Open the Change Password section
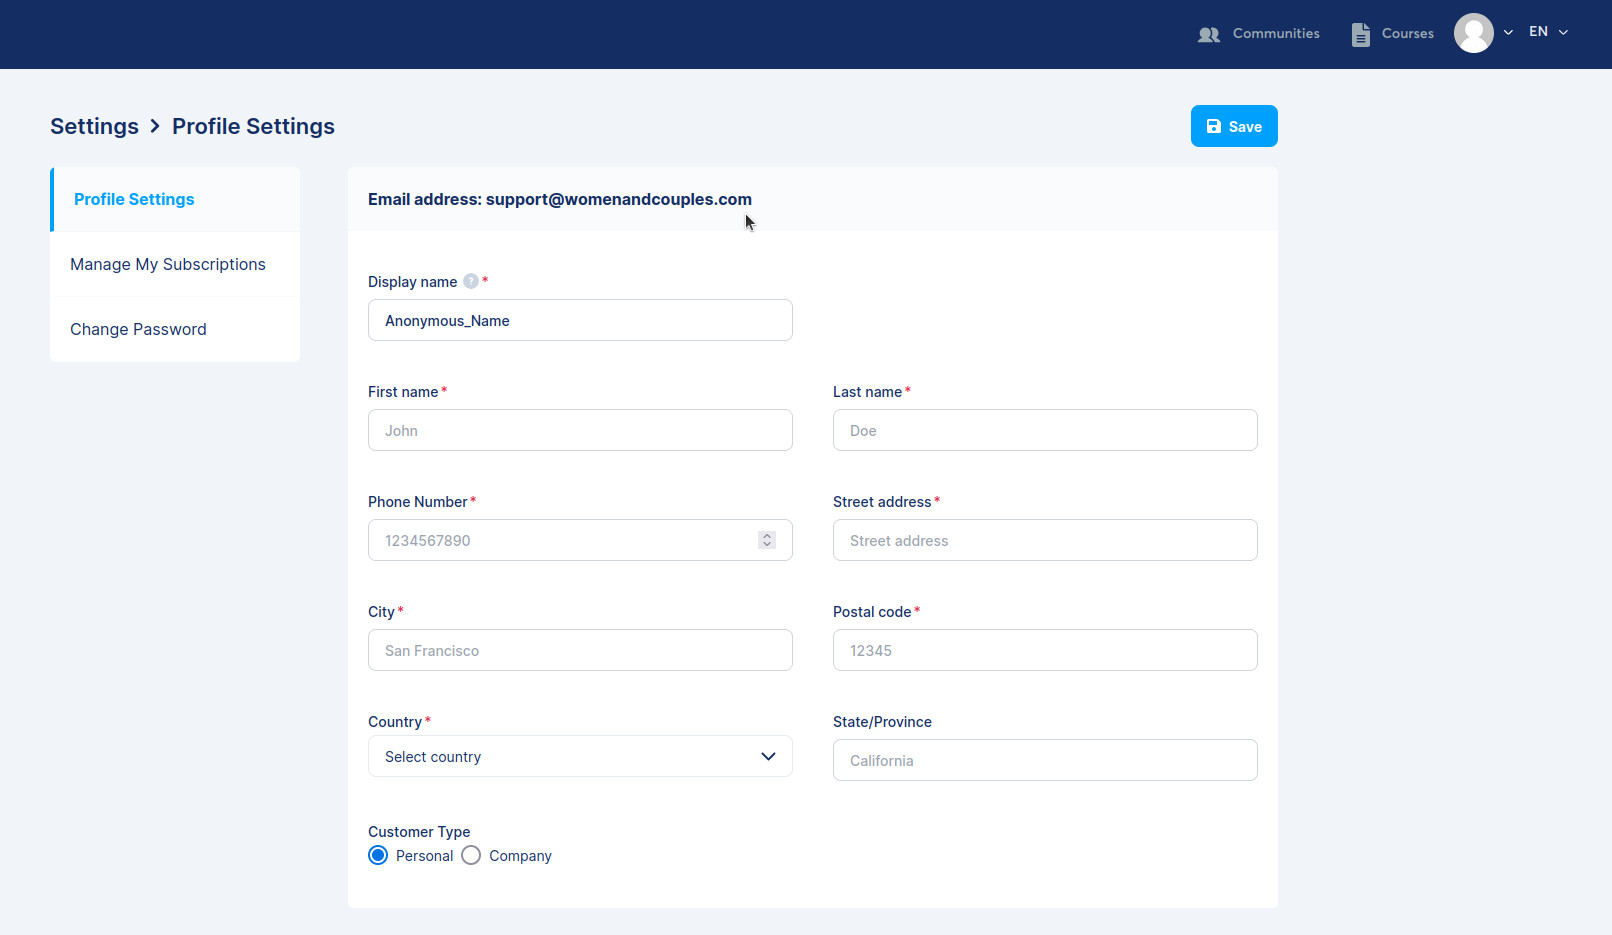The height and width of the screenshot is (935, 1612). tap(175, 329)
